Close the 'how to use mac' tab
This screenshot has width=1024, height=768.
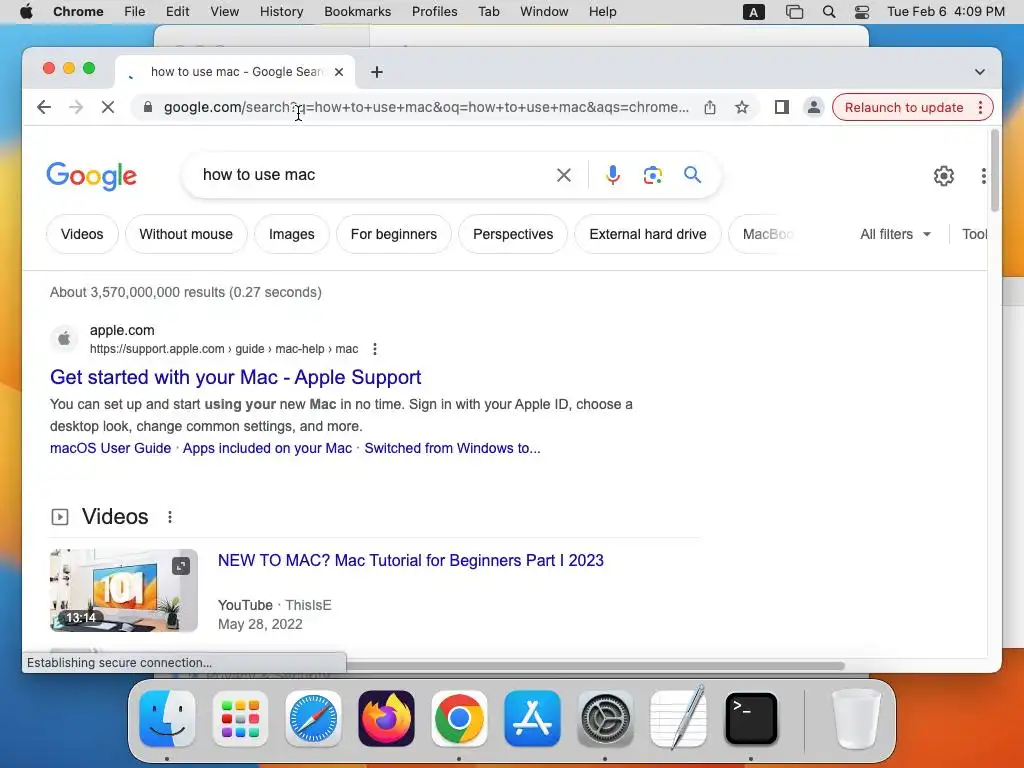(339, 72)
